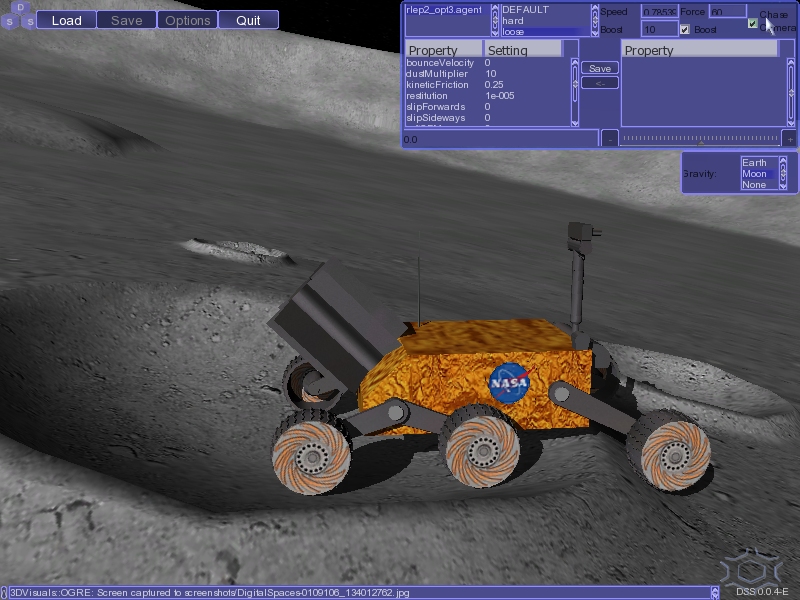Screen dimensions: 800x600
Task: Toggle the Boost checkbox
Action: click(685, 30)
